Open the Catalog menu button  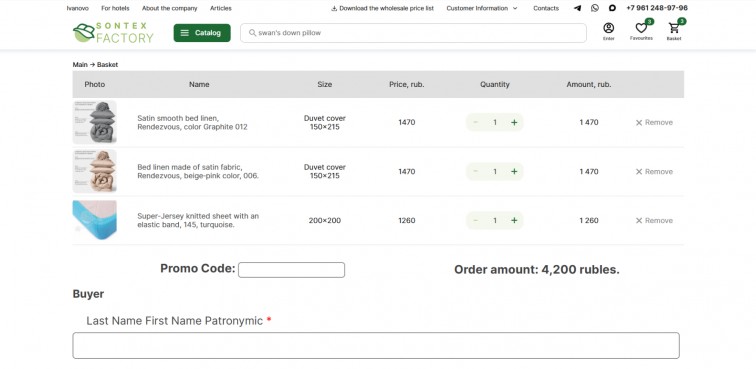[202, 33]
